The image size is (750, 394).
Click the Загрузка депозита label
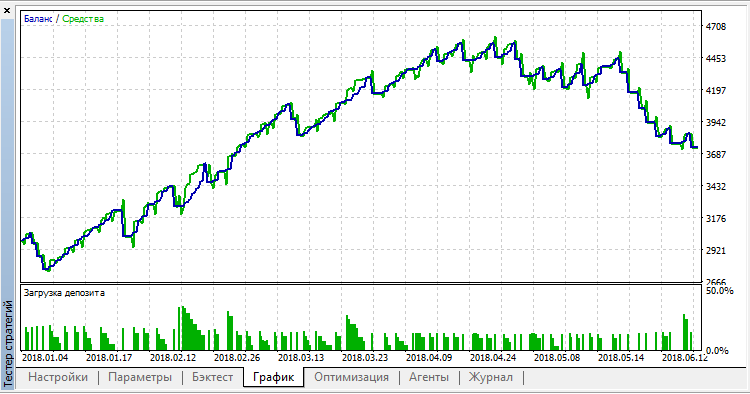pyautogui.click(x=64, y=293)
